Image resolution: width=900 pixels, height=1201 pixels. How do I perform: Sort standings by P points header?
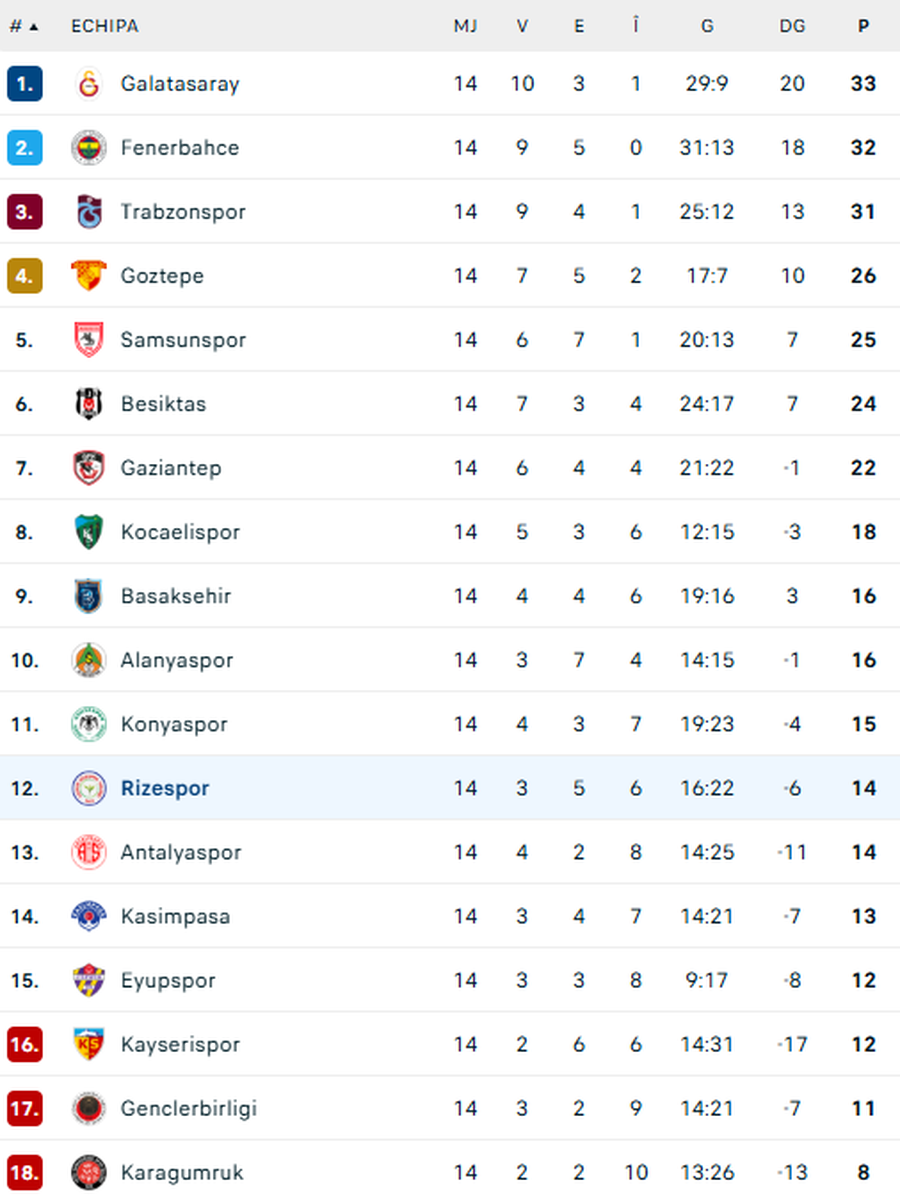click(x=863, y=26)
